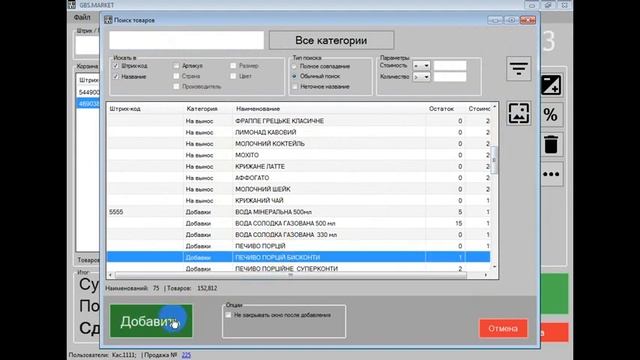Click the Все категории button

pyautogui.click(x=331, y=40)
